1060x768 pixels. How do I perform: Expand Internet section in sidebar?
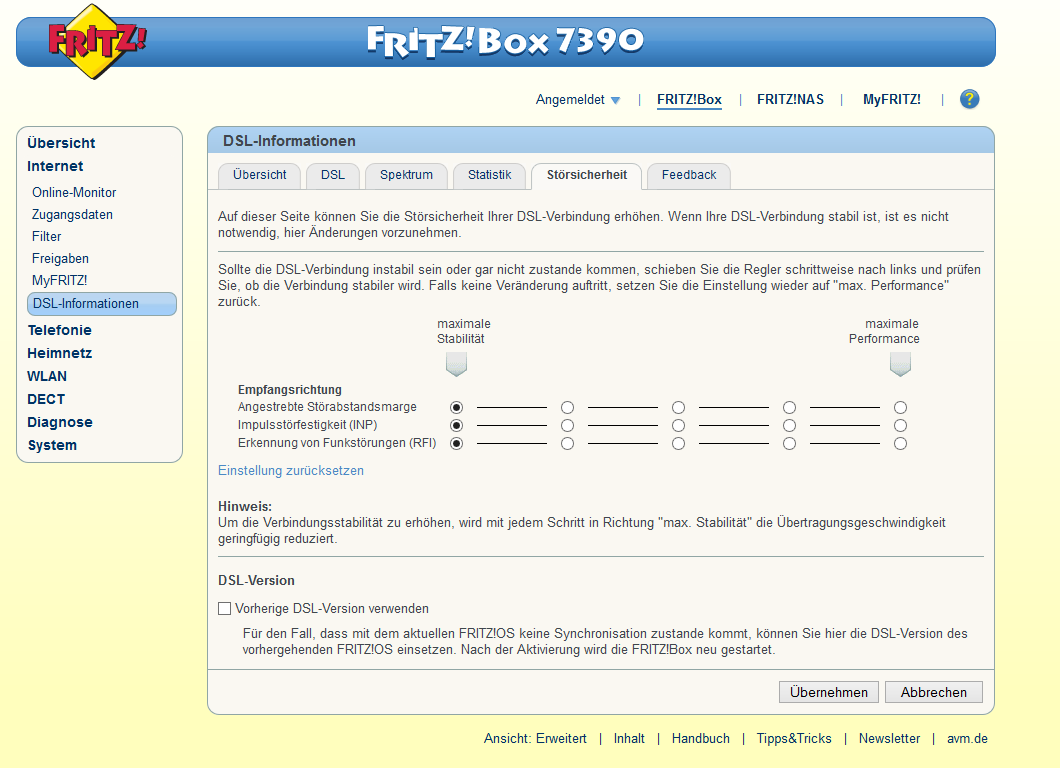pyautogui.click(x=55, y=166)
